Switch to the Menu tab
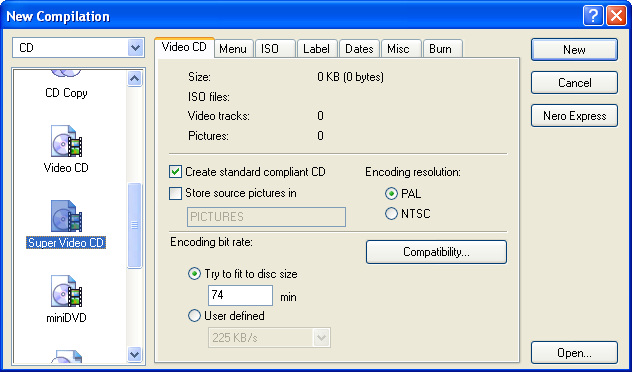Viewport: 632px width, 372px height. coord(233,49)
